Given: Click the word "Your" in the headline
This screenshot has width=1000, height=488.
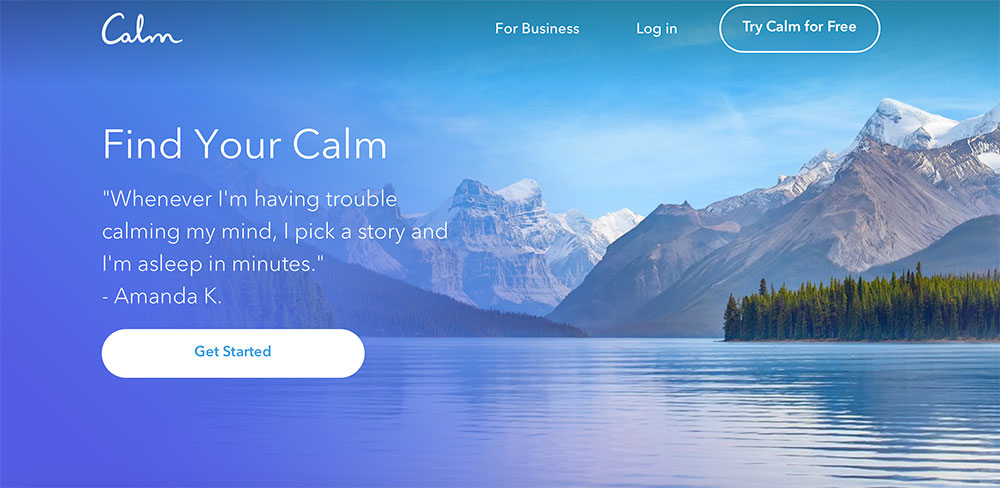Looking at the screenshot, I should [239, 145].
